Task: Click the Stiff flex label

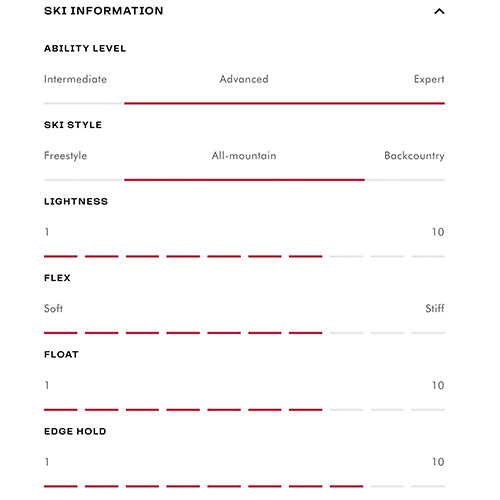Action: tap(435, 308)
